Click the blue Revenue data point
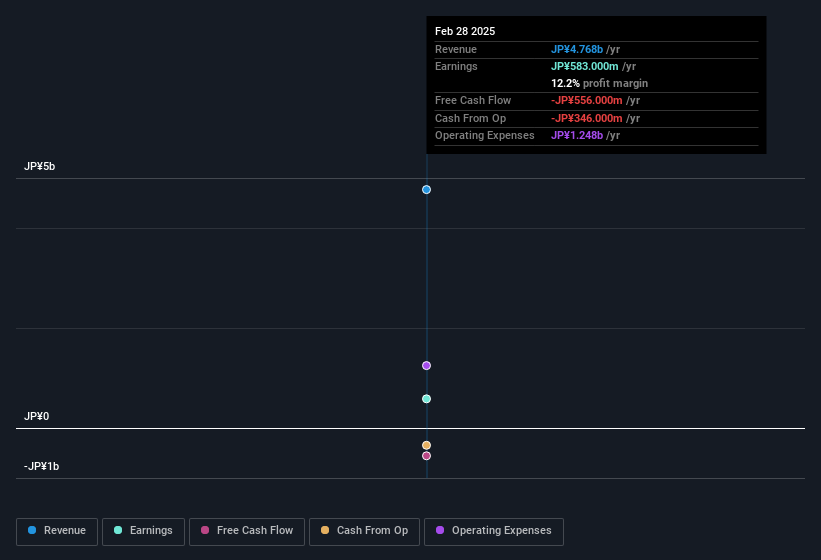 [426, 189]
